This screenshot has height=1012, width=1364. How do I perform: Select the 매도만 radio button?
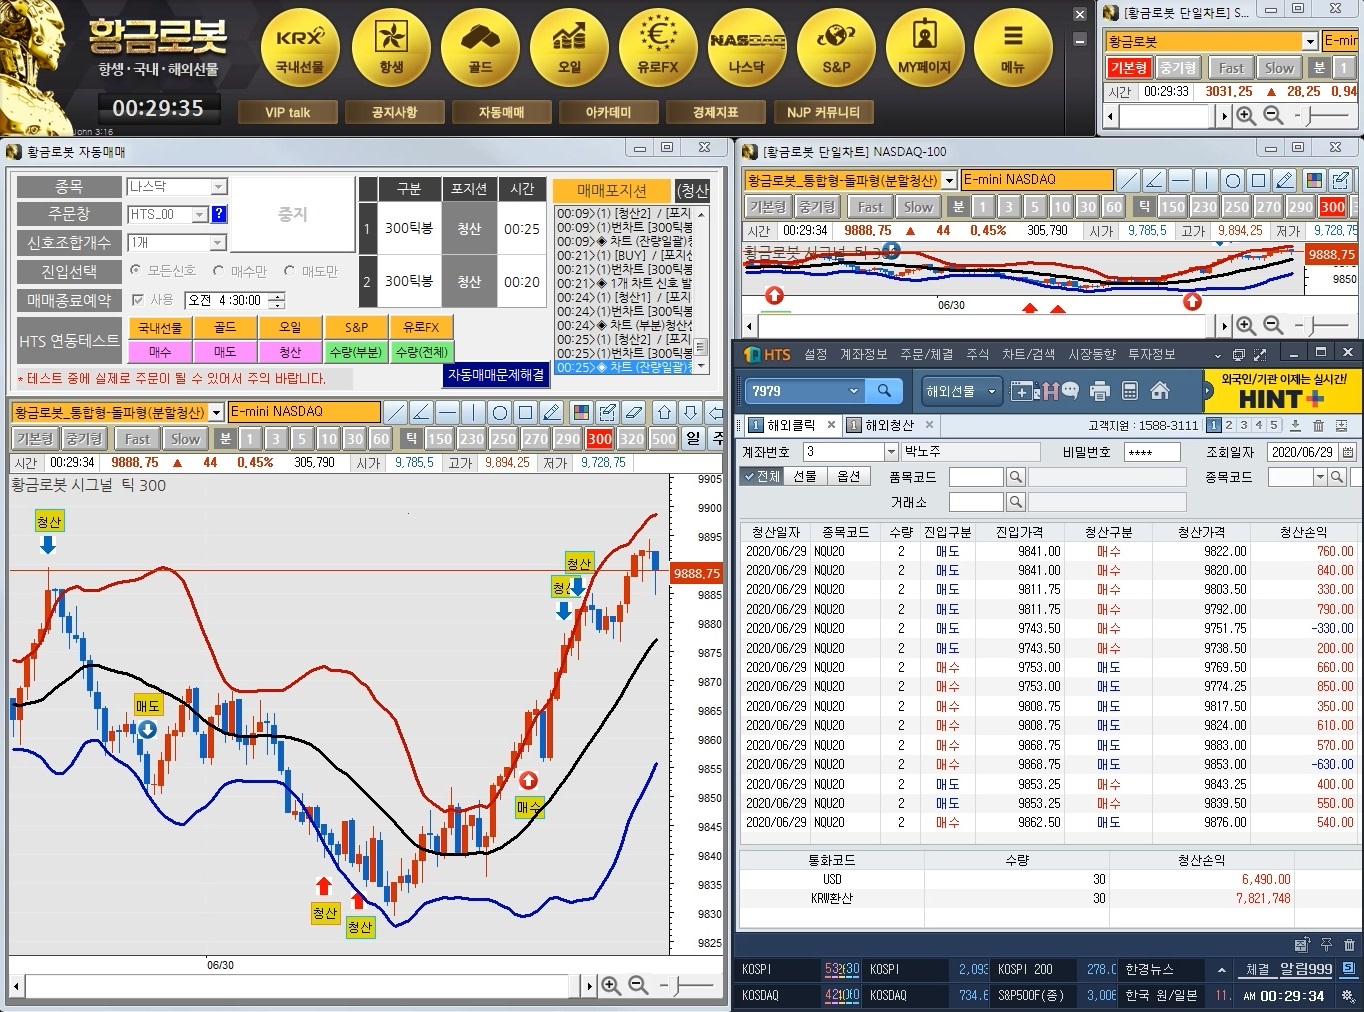[289, 271]
